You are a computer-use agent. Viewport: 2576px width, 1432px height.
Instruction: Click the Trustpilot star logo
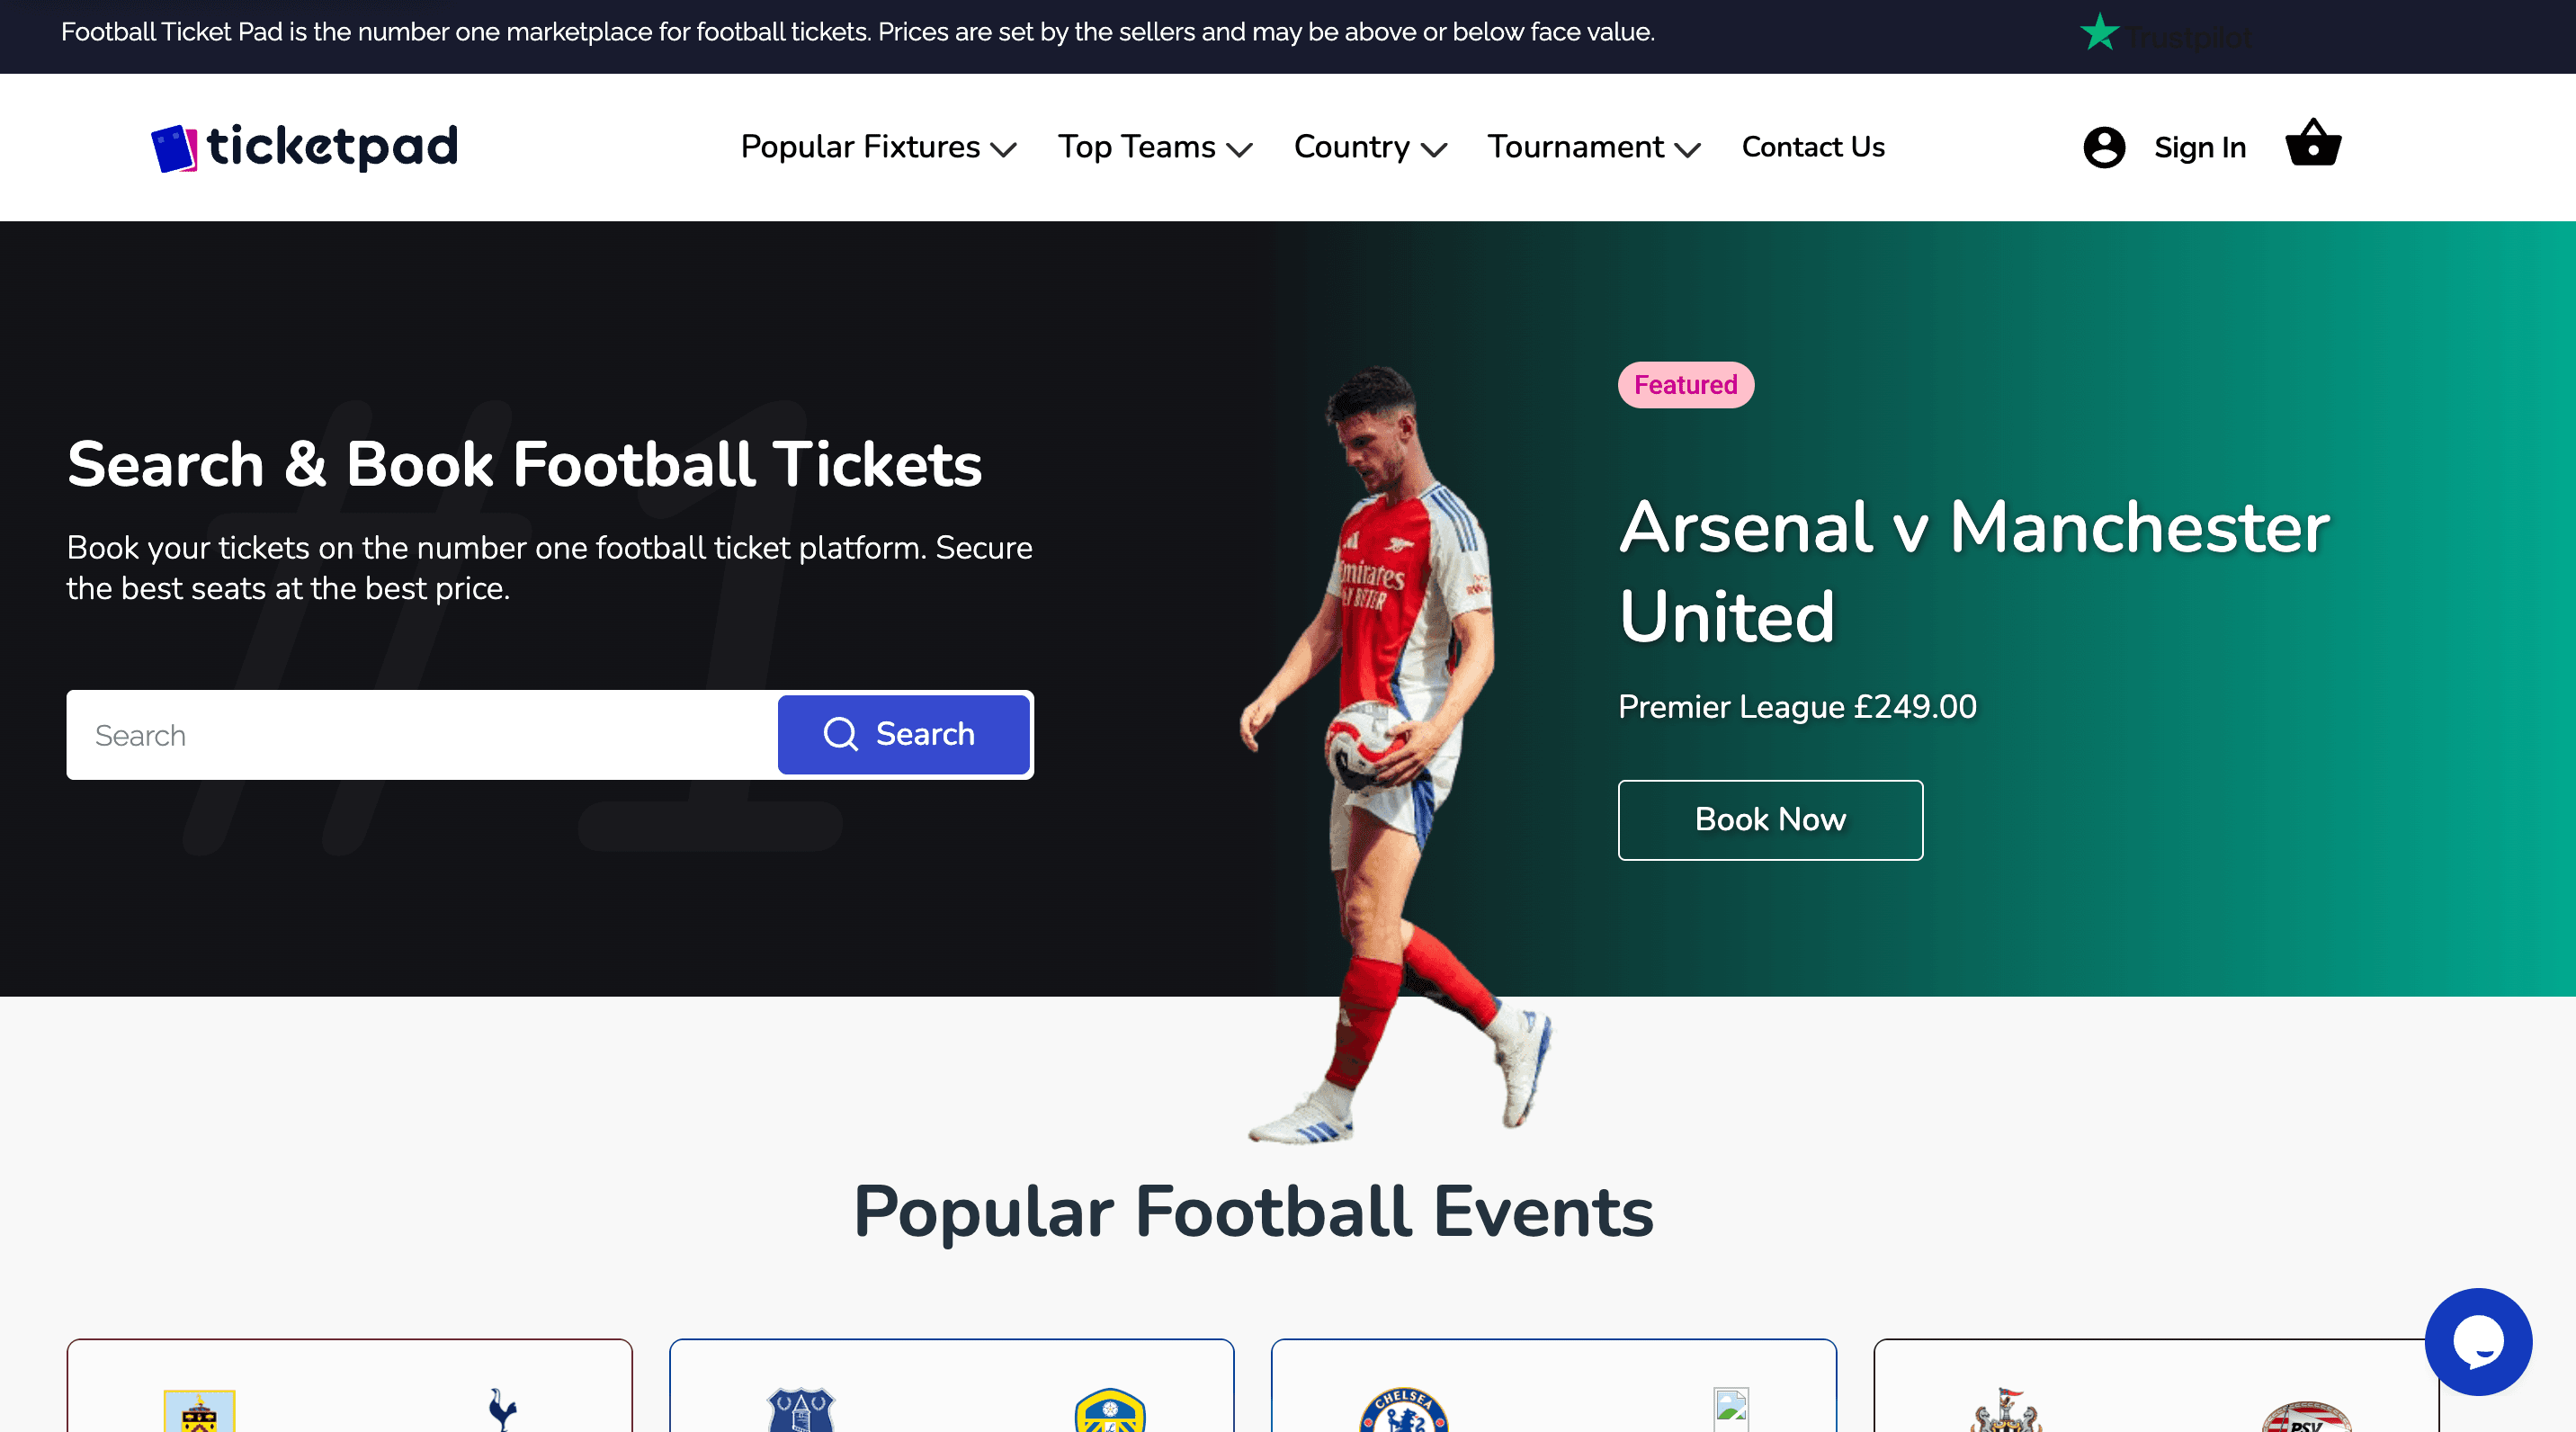(2102, 33)
